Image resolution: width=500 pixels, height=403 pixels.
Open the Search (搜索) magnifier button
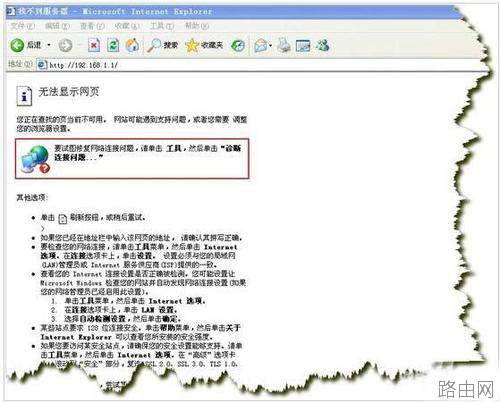coord(162,45)
